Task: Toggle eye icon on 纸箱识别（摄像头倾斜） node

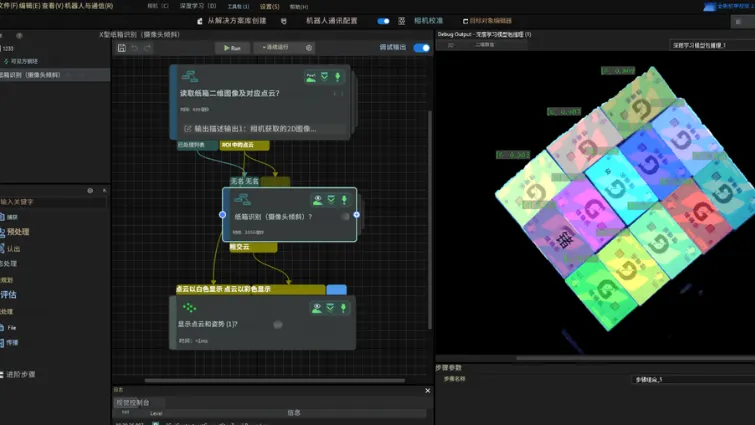Action: click(318, 200)
